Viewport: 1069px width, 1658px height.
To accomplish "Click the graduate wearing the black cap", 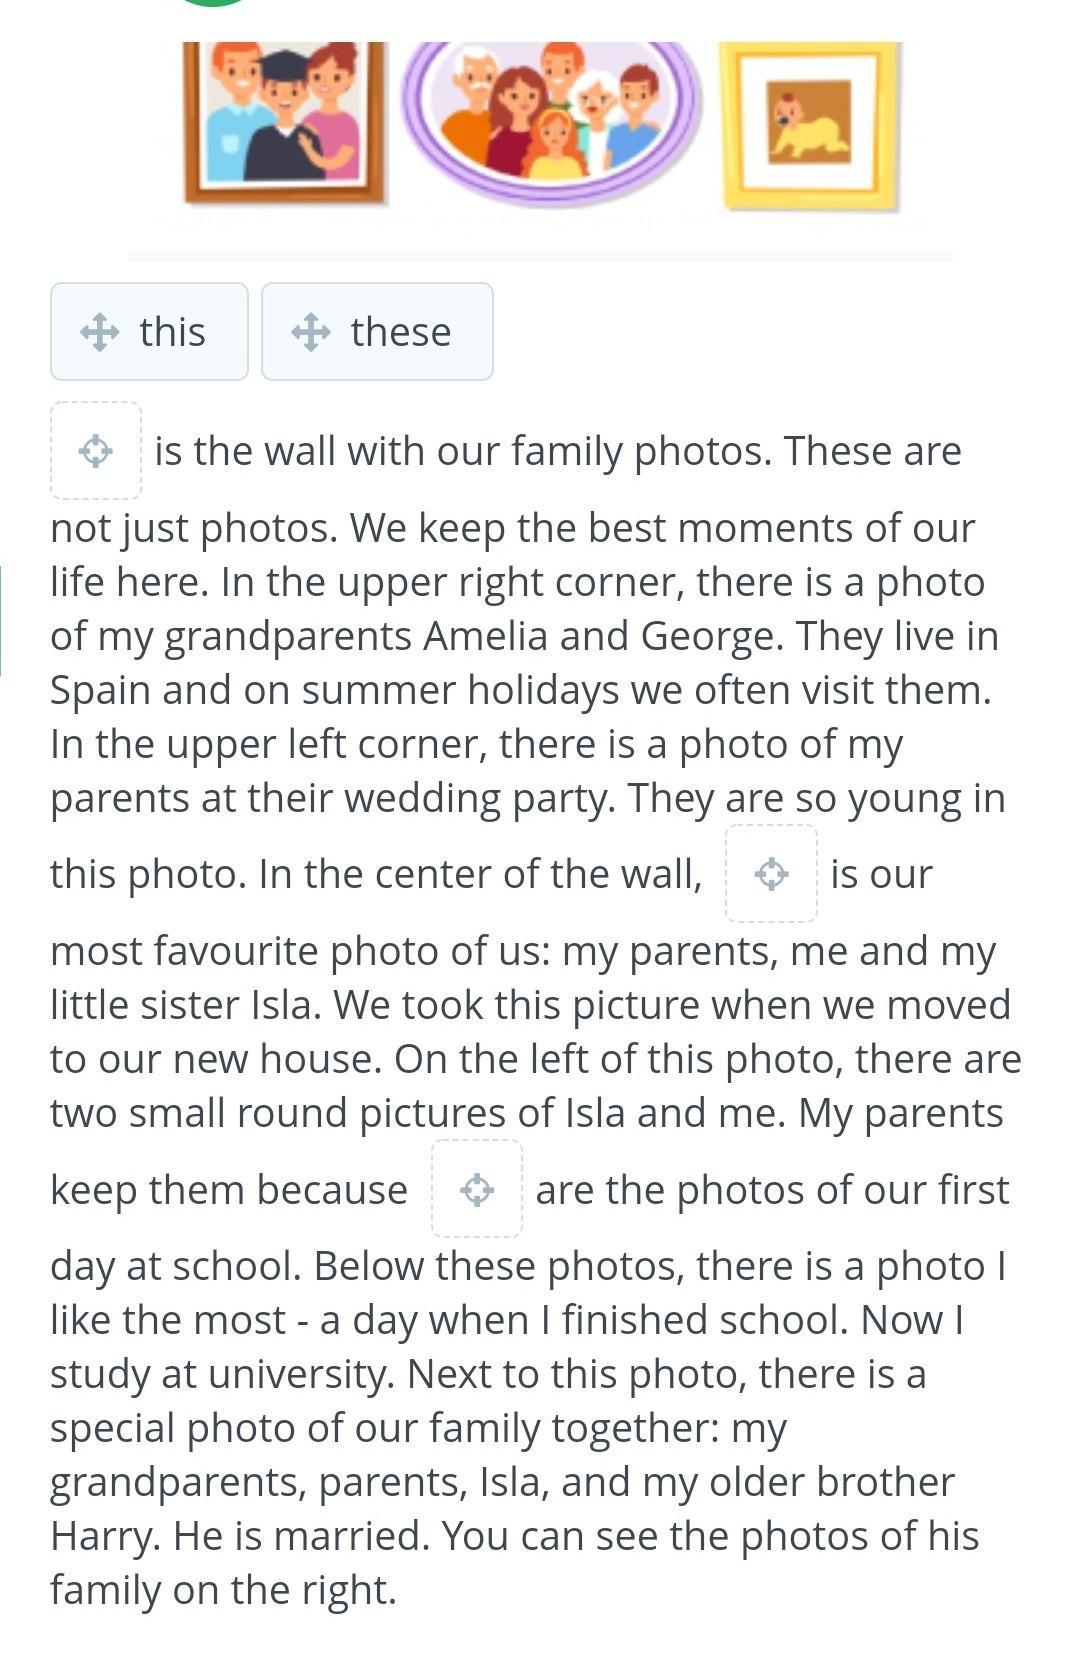I will [x=285, y=110].
